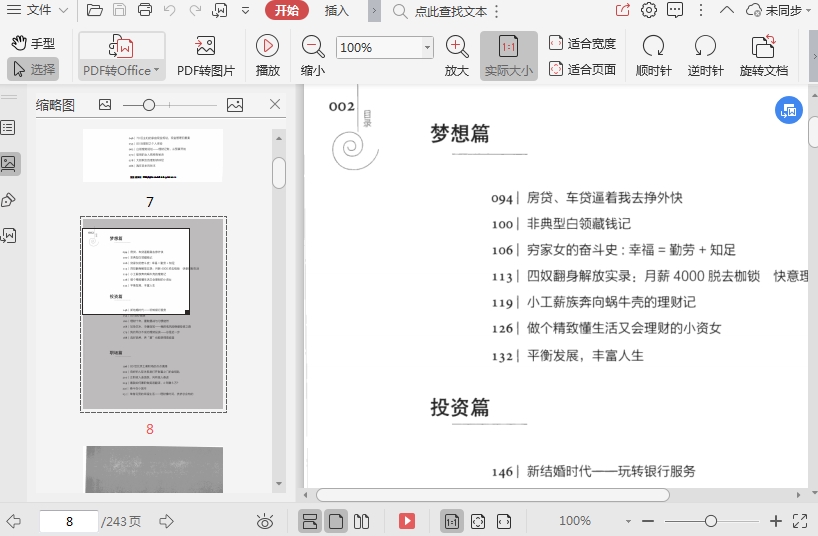This screenshot has width=818, height=536.
Task: Click the convert-to-Word icon in quick toolbar
Action: (220, 10)
